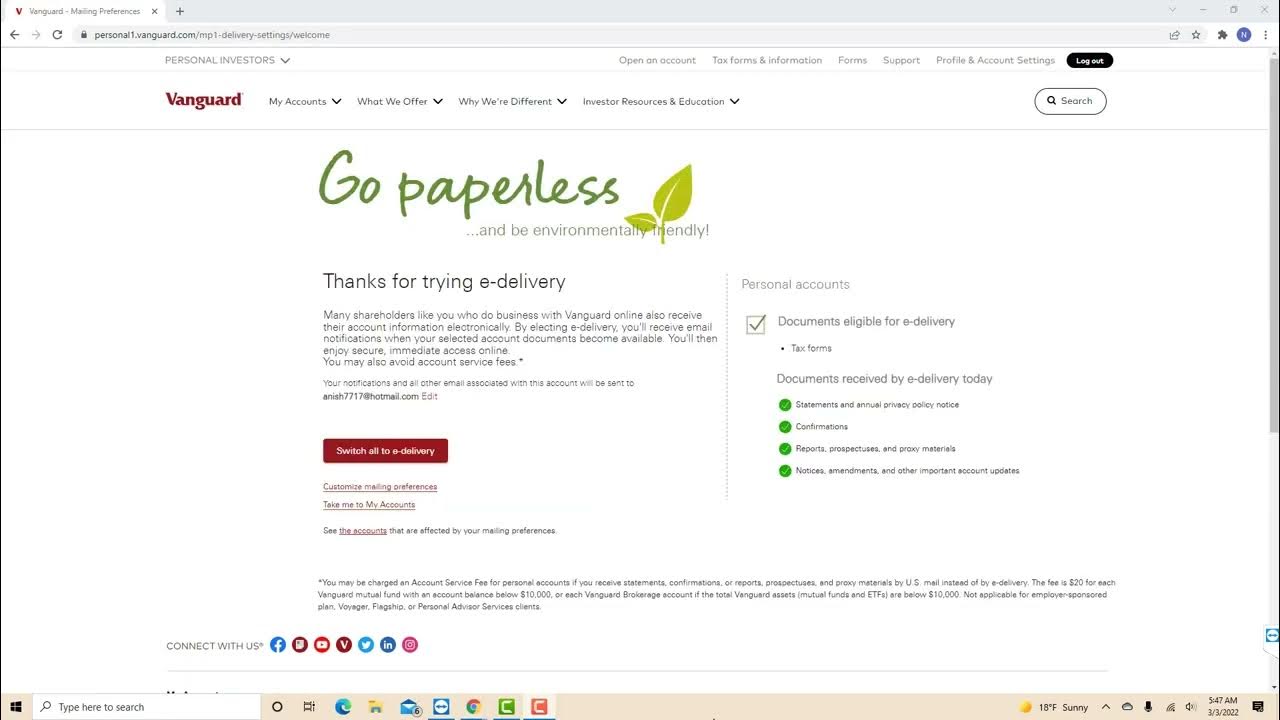Click Edit next to email address

(x=429, y=397)
